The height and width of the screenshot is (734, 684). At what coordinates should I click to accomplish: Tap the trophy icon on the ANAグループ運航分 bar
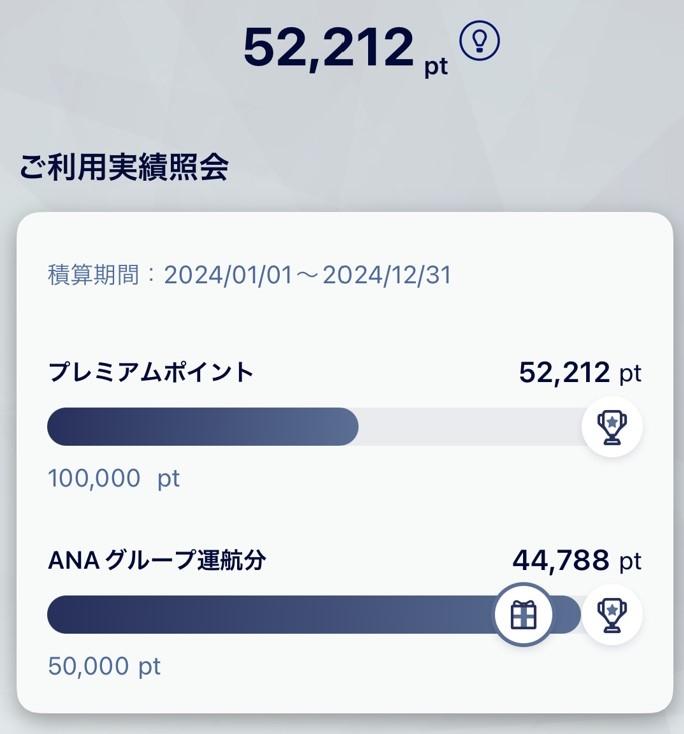pos(612,615)
